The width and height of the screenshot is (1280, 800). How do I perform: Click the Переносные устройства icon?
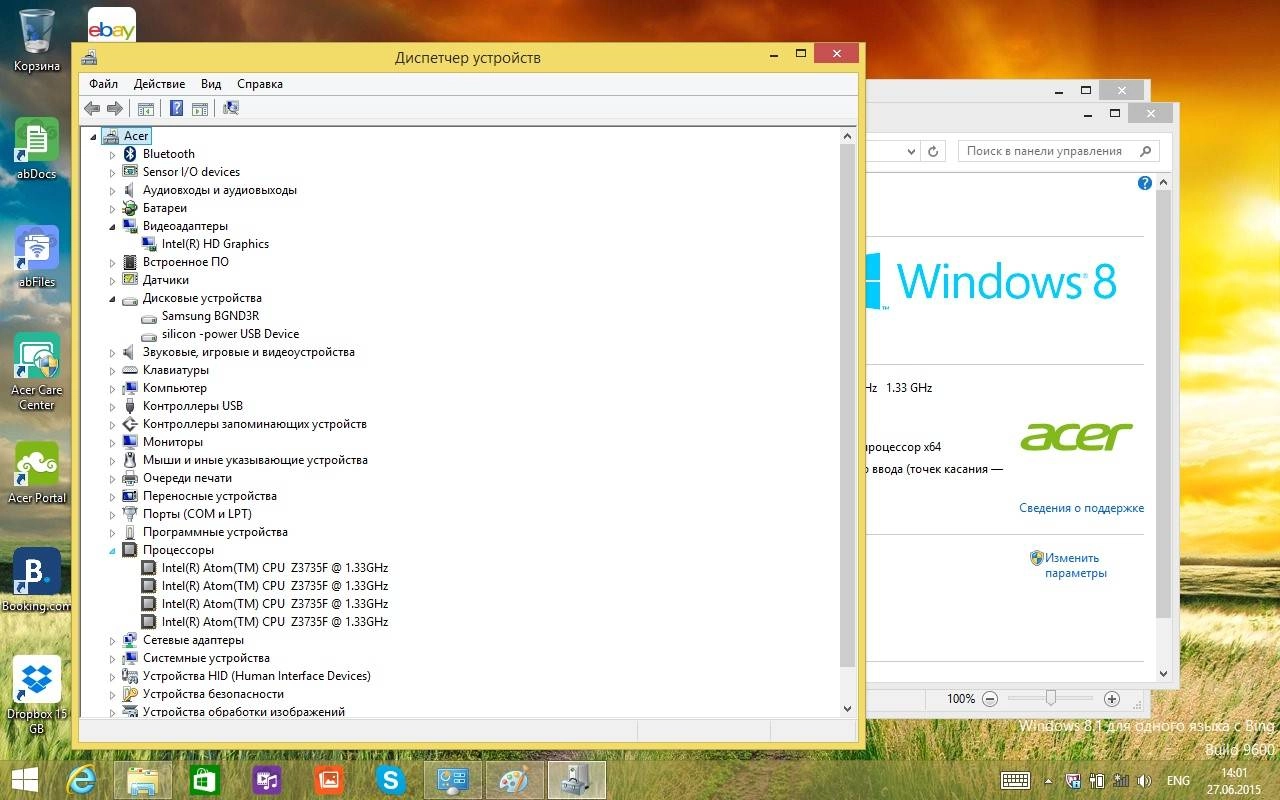129,496
